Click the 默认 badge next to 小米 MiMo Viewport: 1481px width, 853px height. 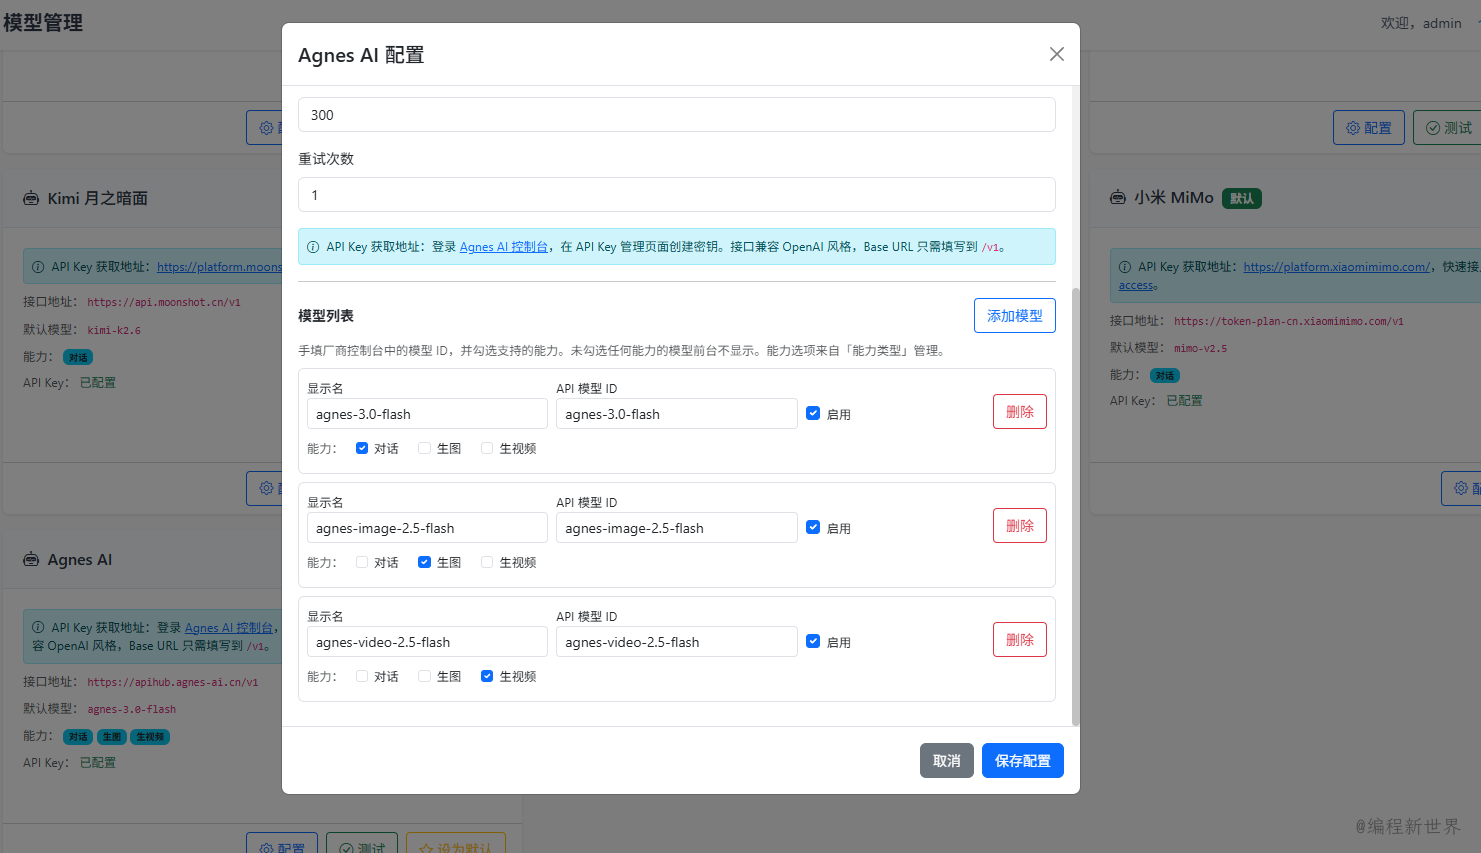(1242, 198)
